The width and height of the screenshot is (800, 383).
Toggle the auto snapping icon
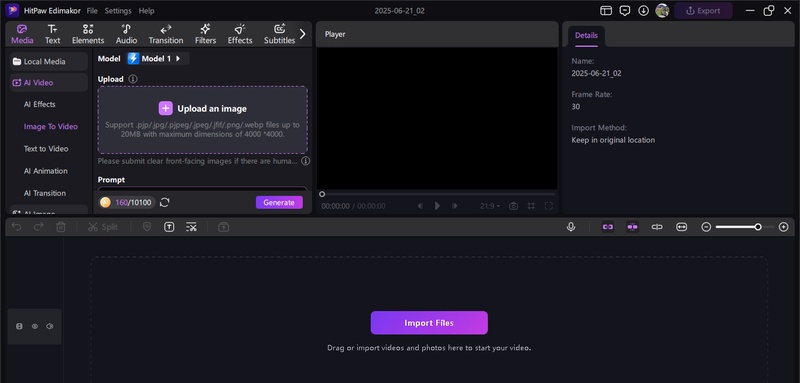click(x=633, y=227)
